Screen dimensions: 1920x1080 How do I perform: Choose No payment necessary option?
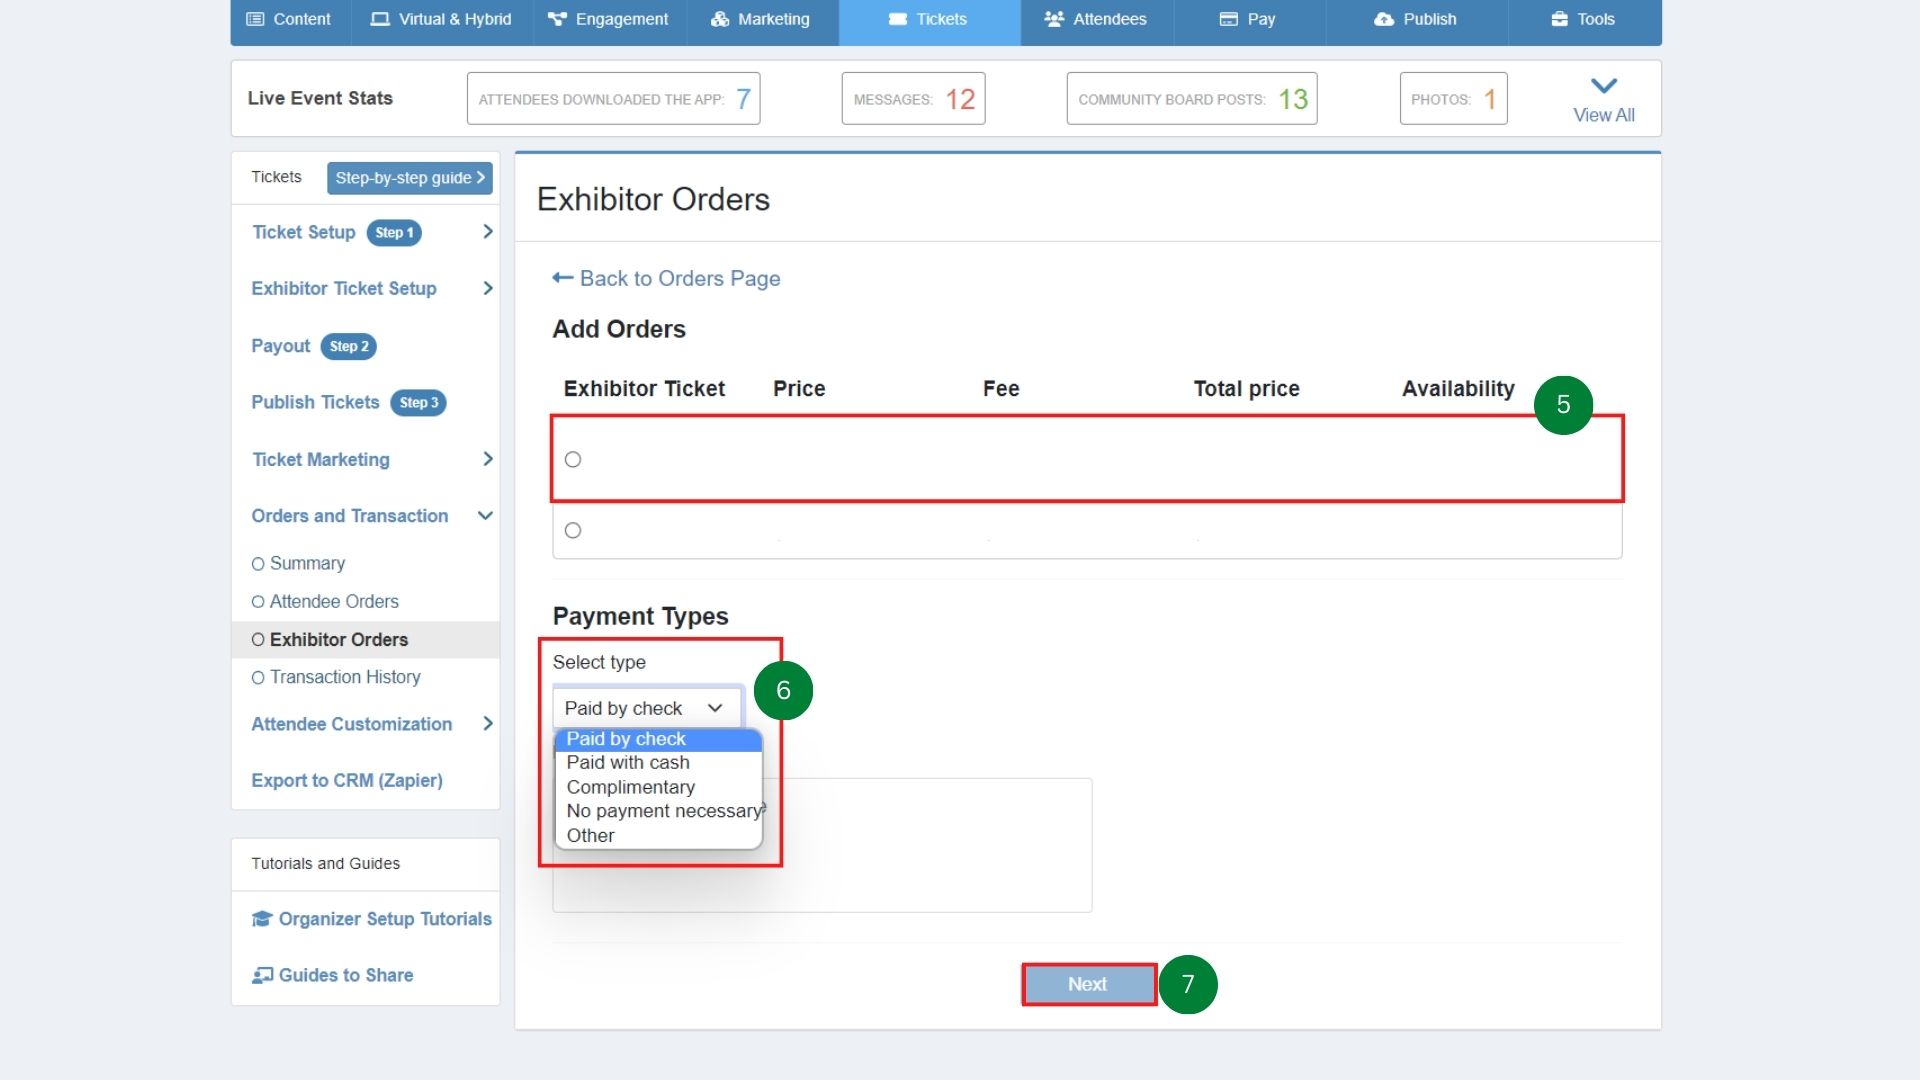[658, 811]
